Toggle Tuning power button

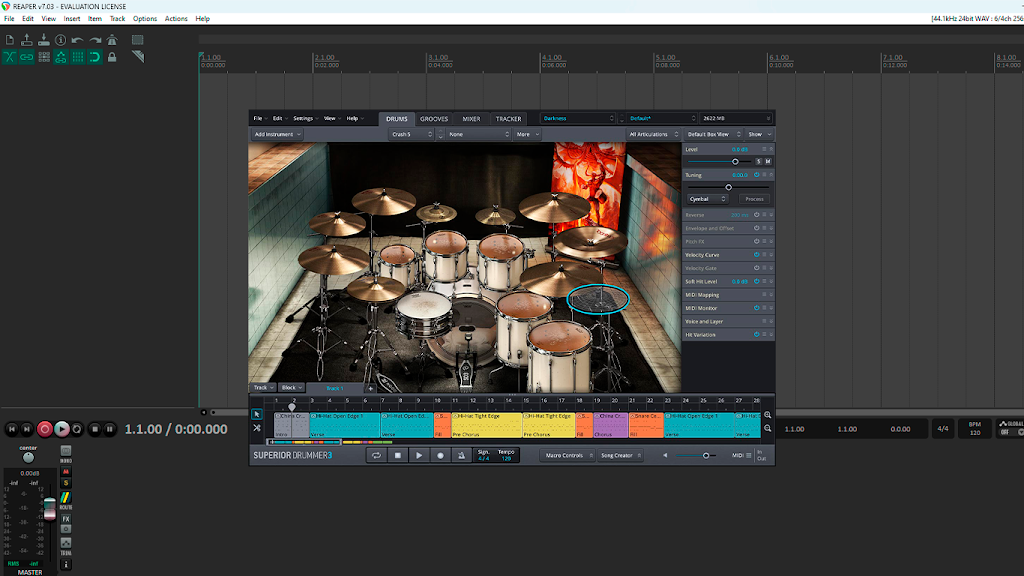coord(757,175)
